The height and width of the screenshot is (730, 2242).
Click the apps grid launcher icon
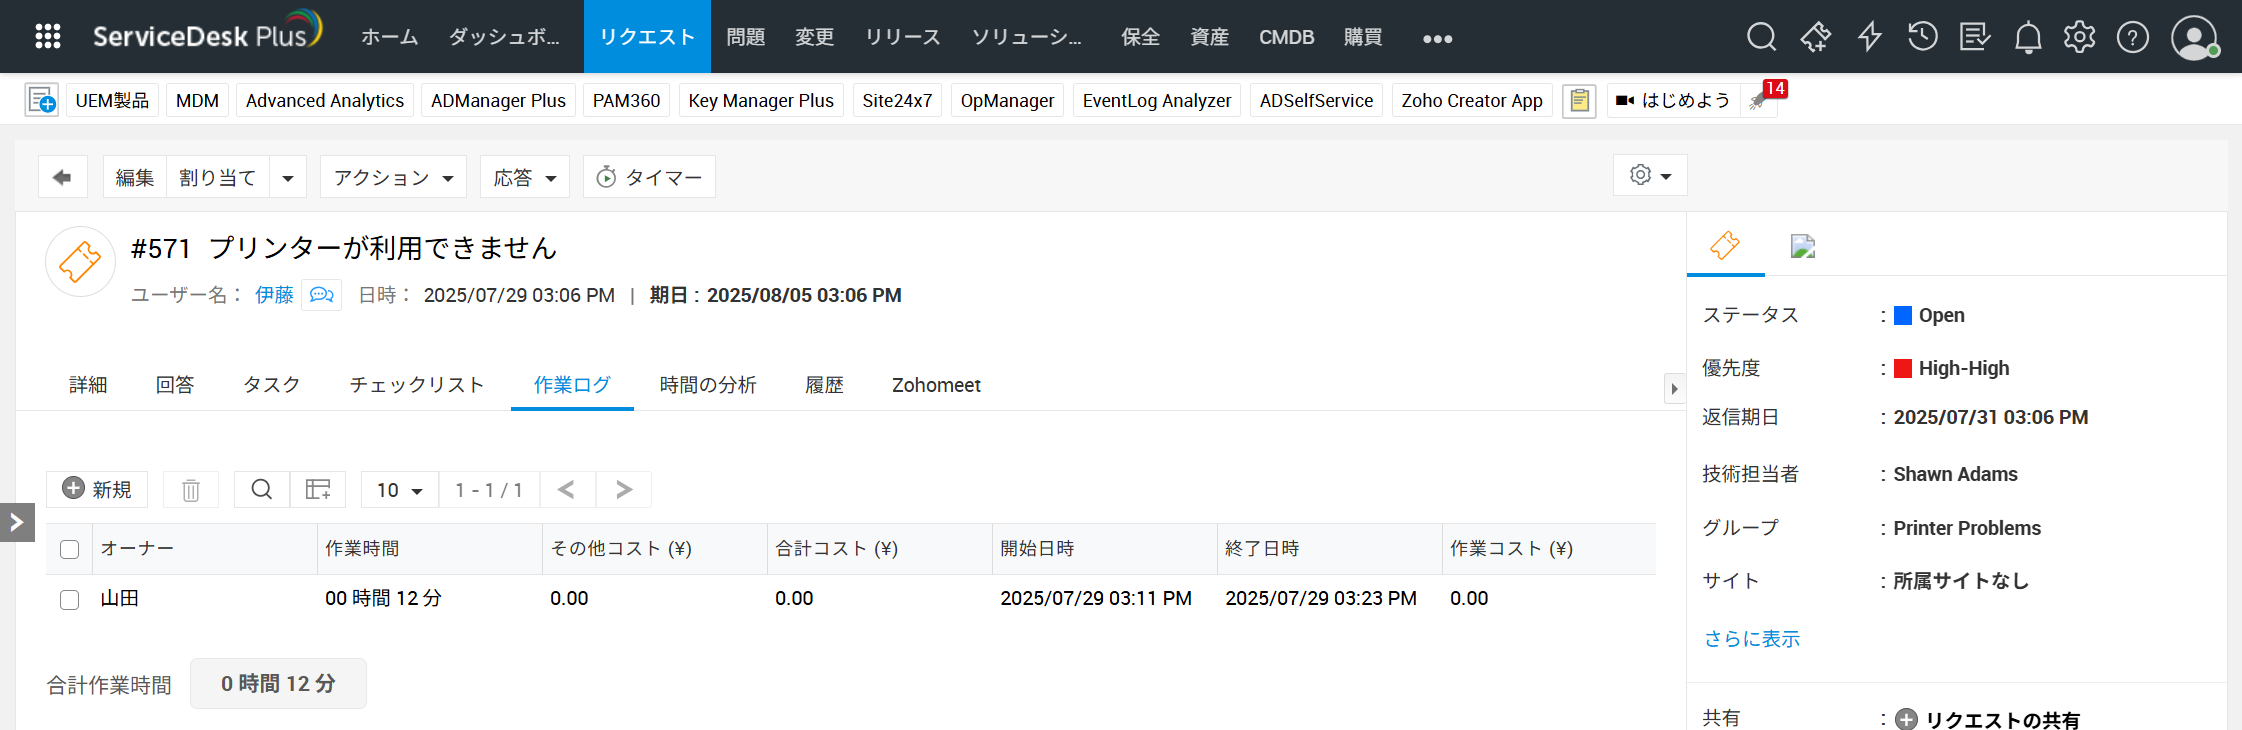(48, 37)
